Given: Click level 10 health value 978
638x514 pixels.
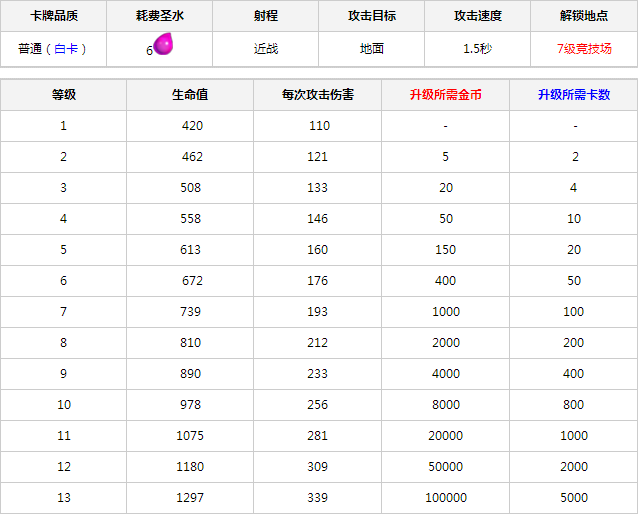Looking at the screenshot, I should (190, 405).
